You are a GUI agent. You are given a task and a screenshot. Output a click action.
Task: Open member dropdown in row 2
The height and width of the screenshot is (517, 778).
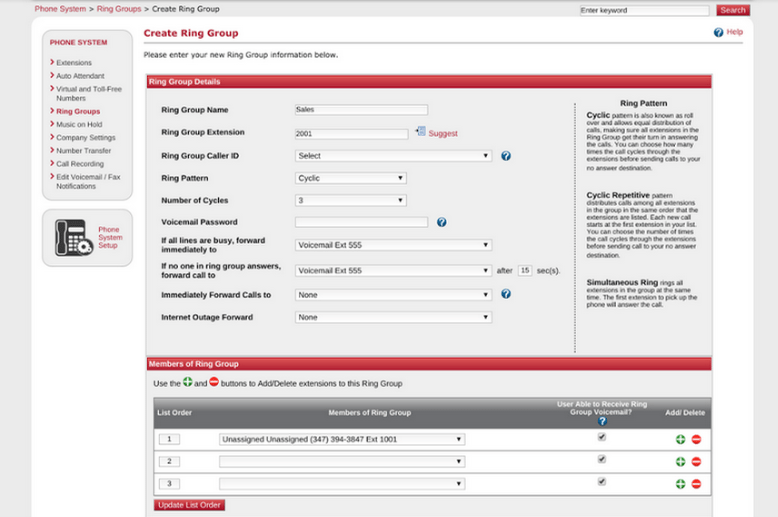tap(342, 461)
